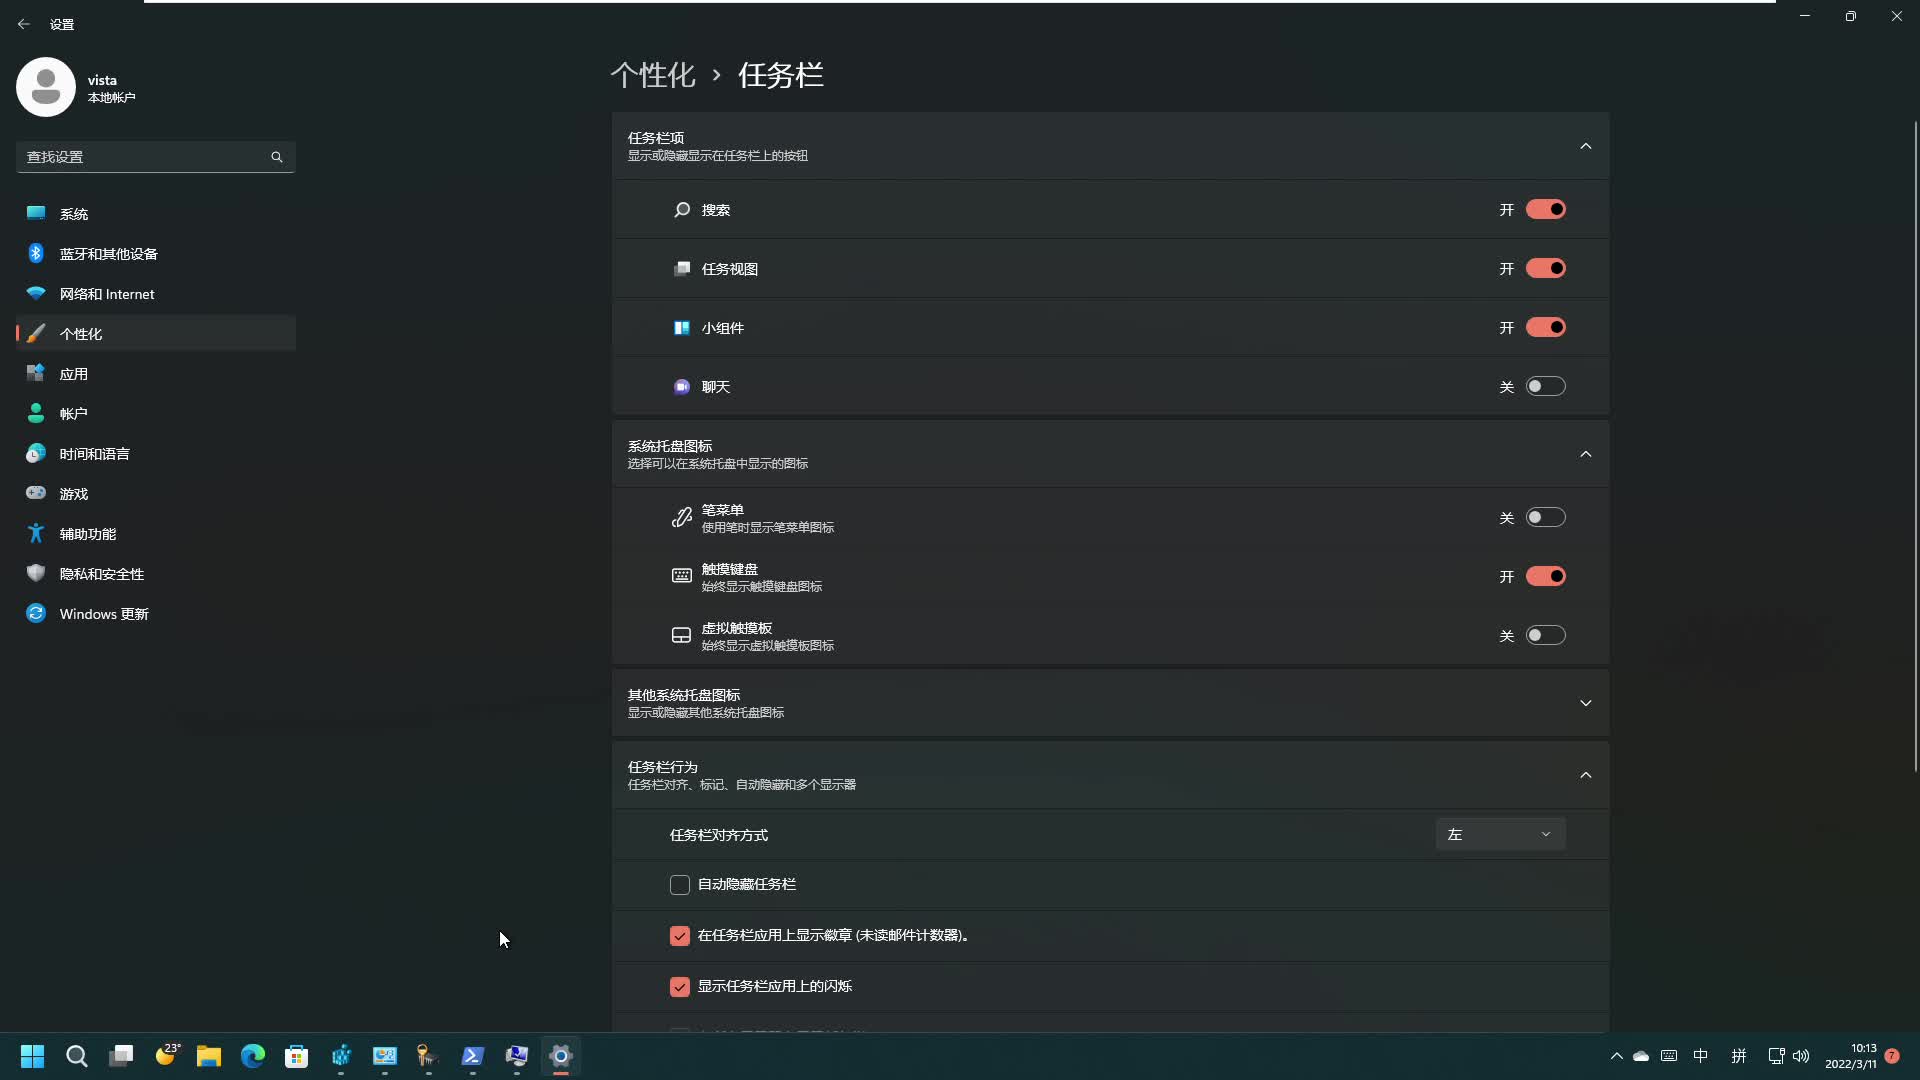Click the back arrow in Settings header

coord(24,24)
